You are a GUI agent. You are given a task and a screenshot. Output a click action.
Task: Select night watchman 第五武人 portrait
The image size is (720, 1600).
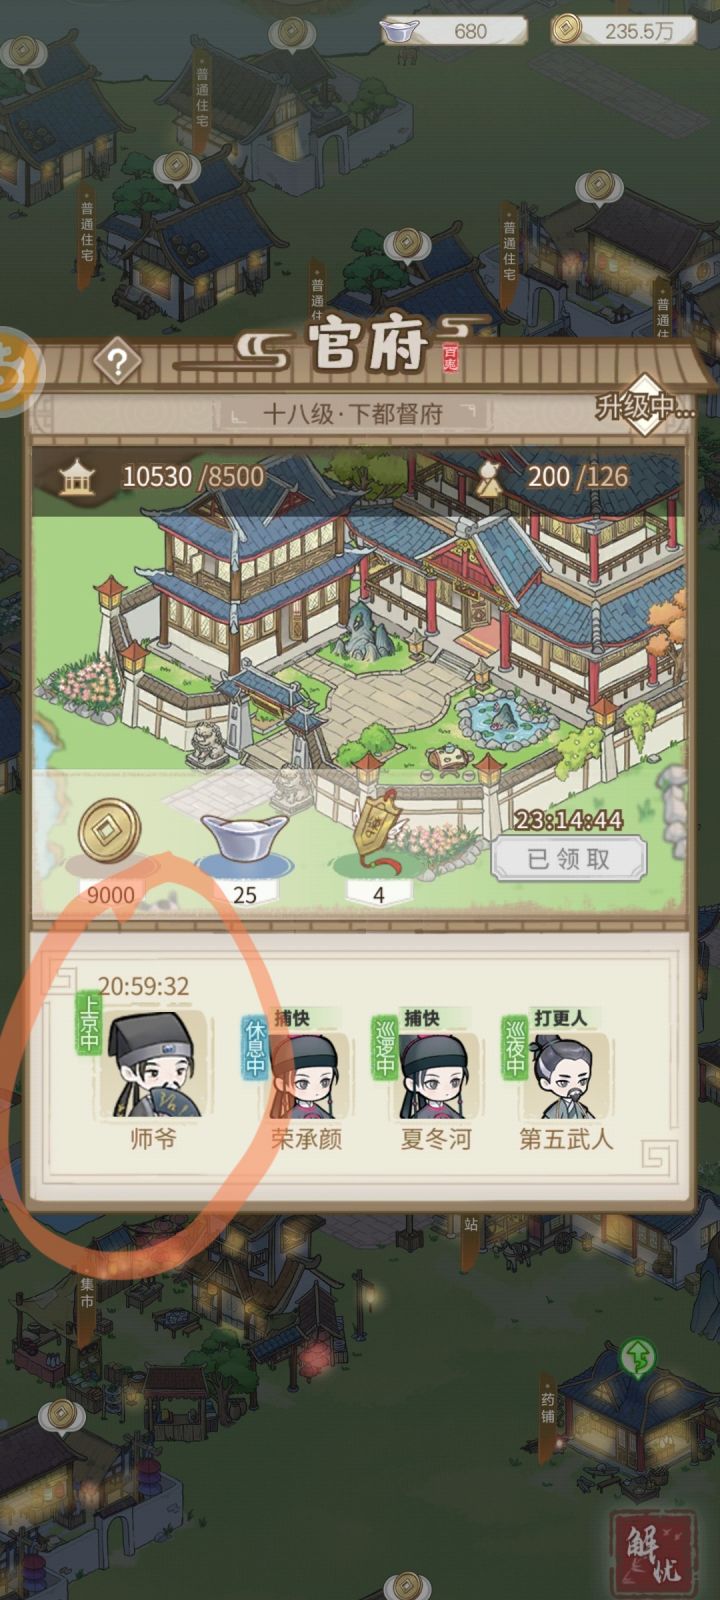point(565,1075)
